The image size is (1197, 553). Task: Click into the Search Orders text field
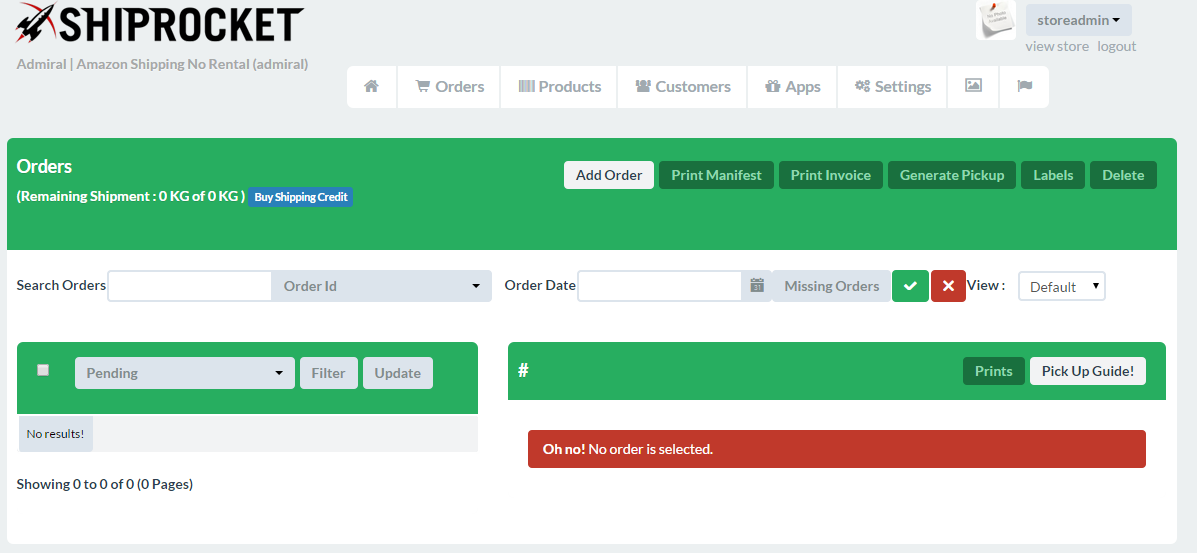189,286
